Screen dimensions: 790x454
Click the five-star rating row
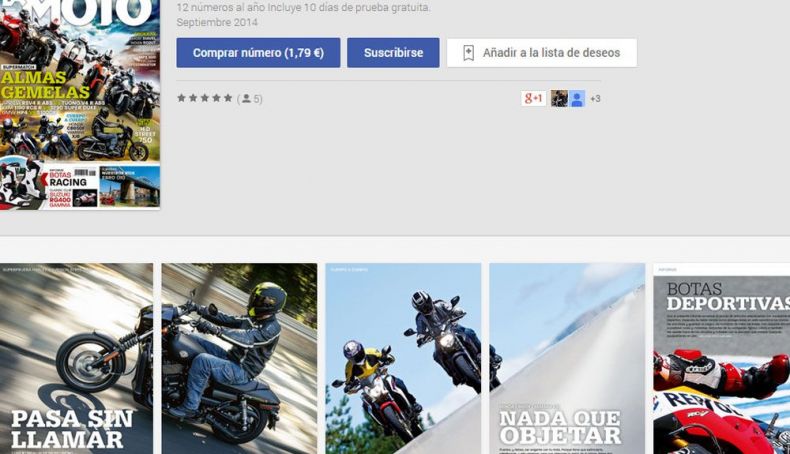[x=205, y=98]
